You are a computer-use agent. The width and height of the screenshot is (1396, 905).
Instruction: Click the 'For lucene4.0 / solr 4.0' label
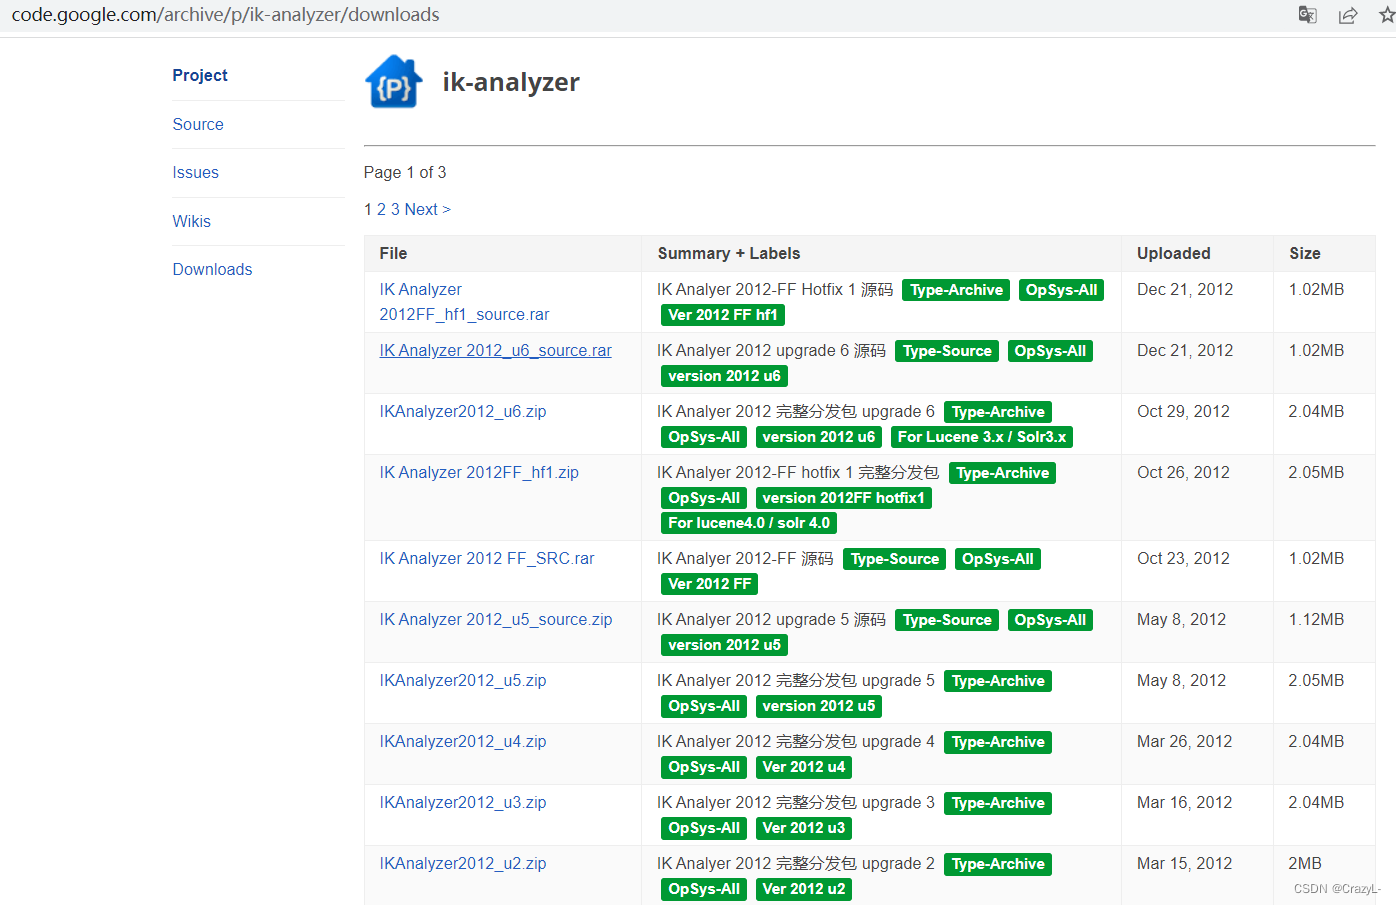pos(749,523)
